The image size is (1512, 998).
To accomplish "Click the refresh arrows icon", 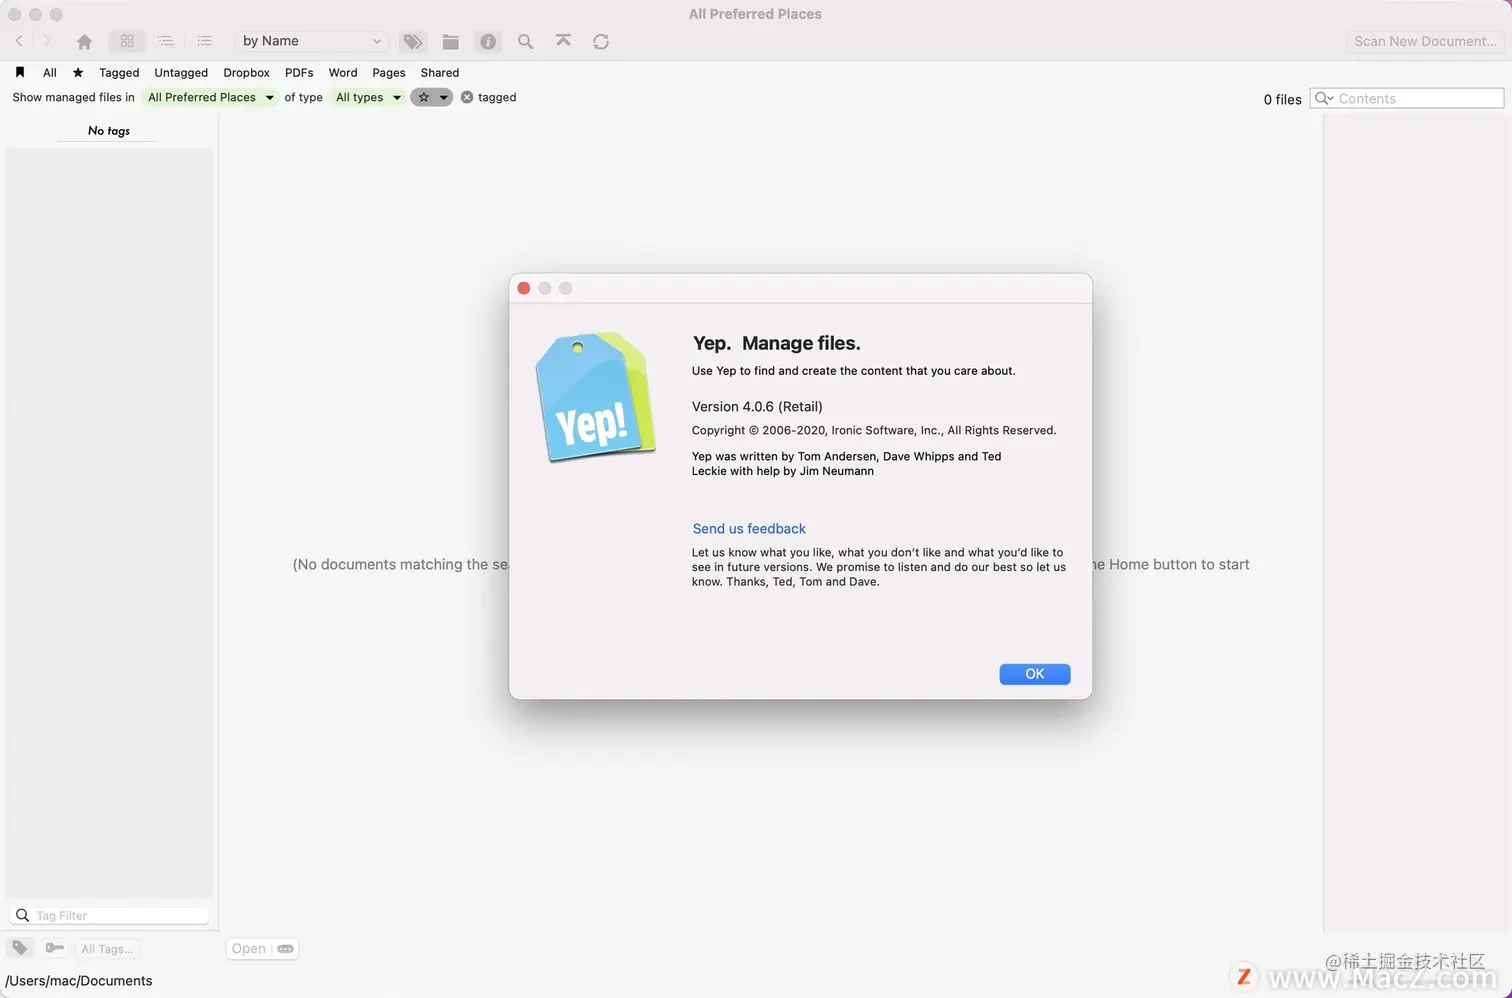I will point(601,41).
